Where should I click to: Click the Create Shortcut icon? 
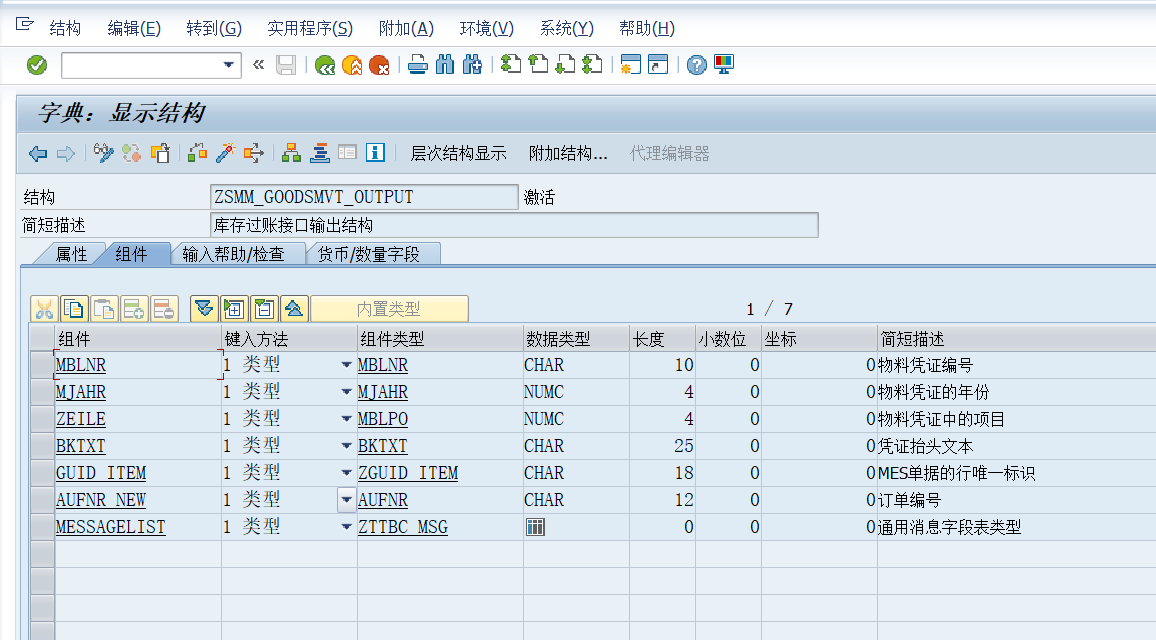pyautogui.click(x=658, y=65)
